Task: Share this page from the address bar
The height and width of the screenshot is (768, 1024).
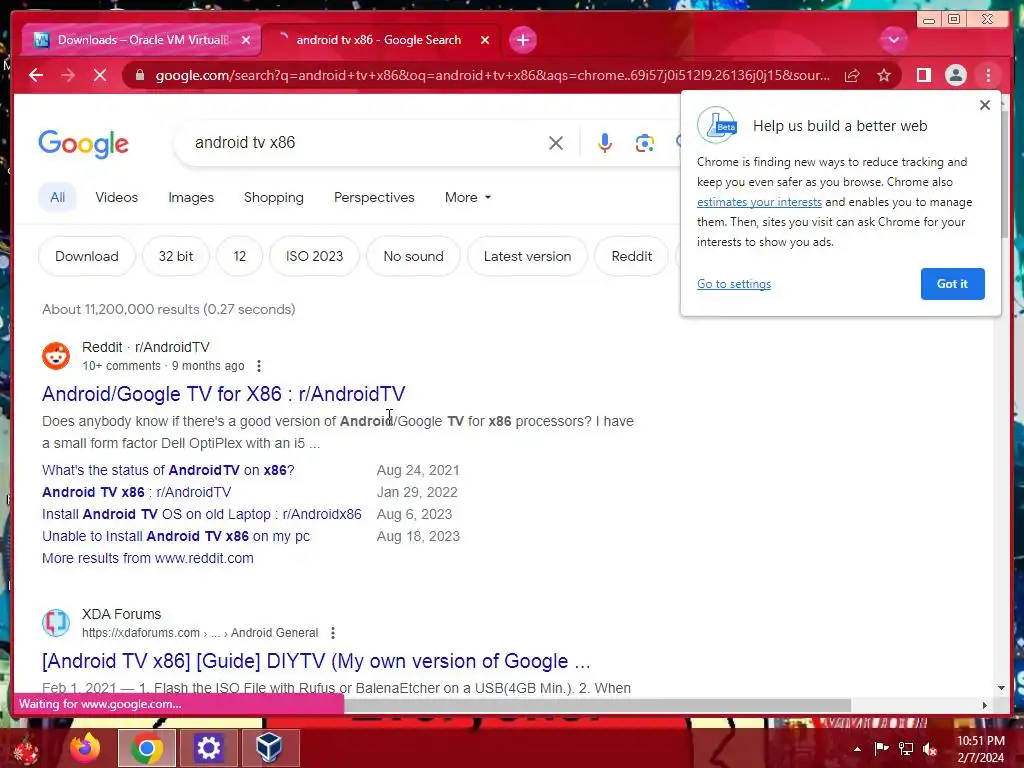Action: pyautogui.click(x=852, y=76)
